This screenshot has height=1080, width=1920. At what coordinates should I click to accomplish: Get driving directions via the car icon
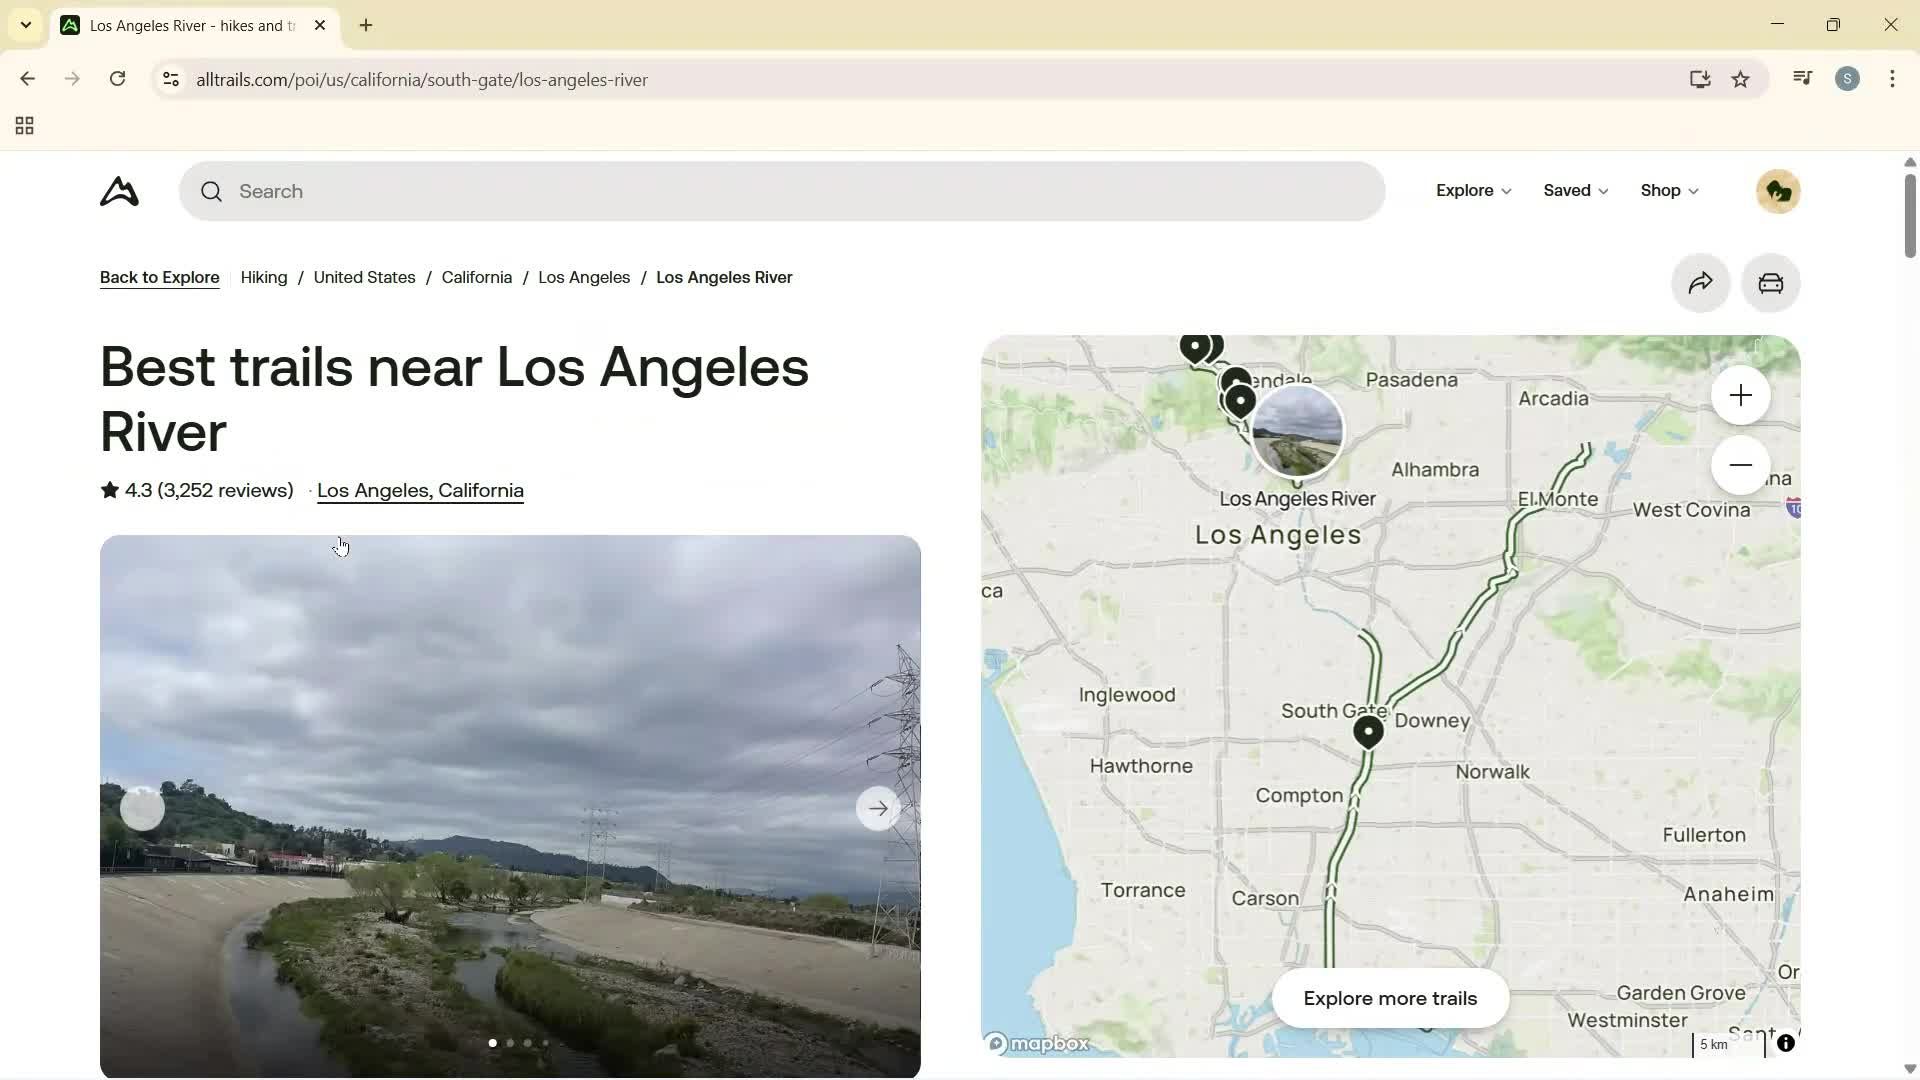click(1770, 283)
